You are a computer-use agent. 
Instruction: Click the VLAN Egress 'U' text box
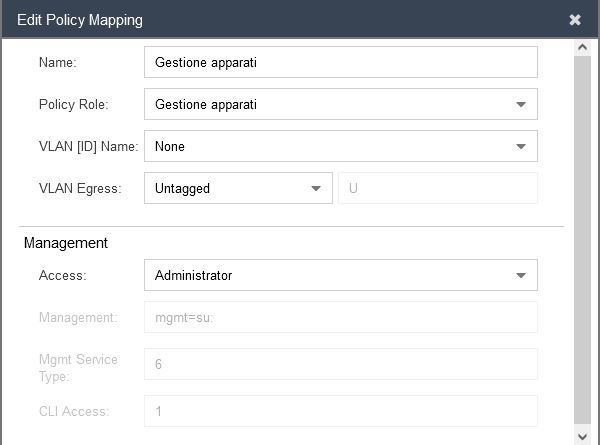tap(438, 188)
